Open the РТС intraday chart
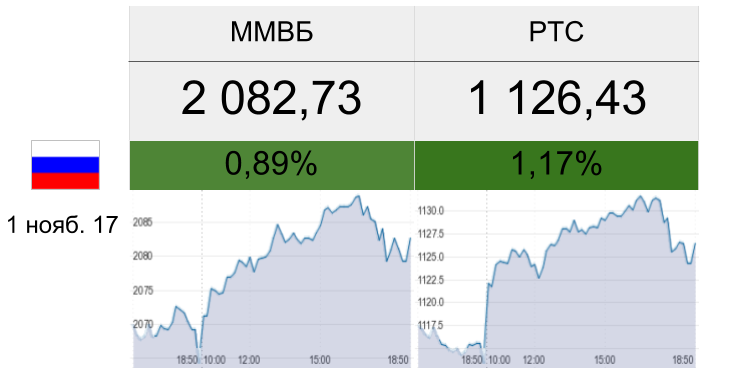This screenshot has height=368, width=742. [x=556, y=279]
